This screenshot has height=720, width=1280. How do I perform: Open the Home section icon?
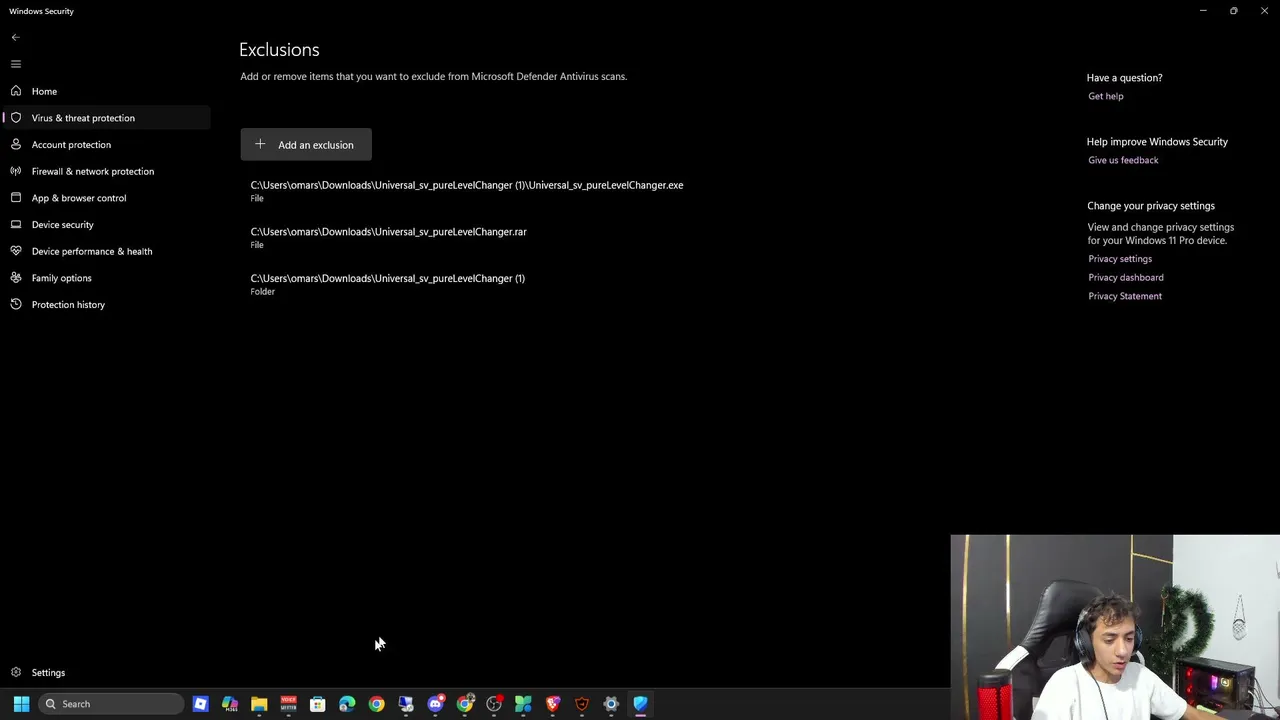15,91
